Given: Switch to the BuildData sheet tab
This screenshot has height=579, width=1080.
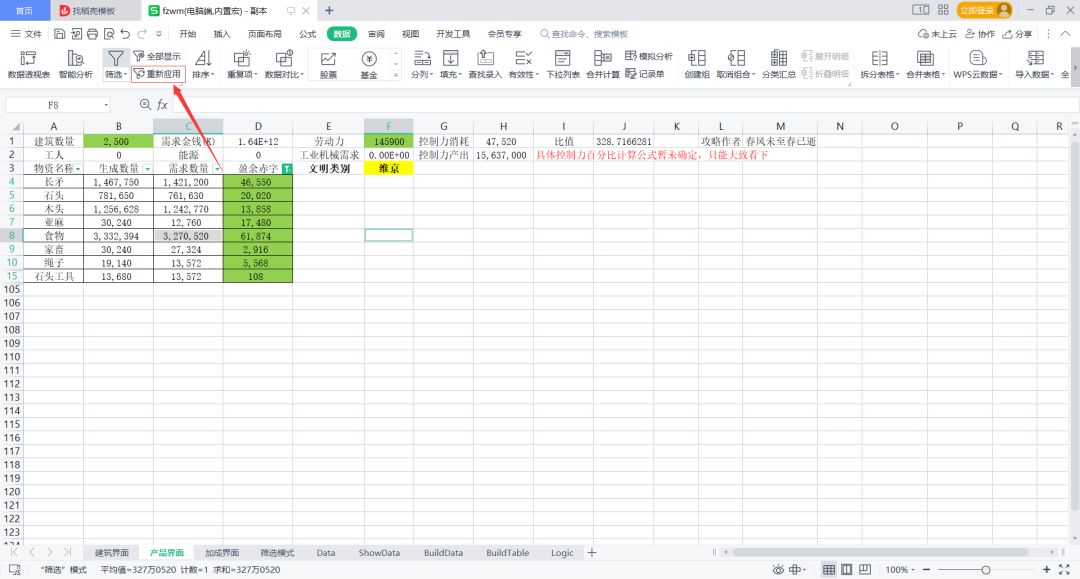Looking at the screenshot, I should tap(443, 552).
